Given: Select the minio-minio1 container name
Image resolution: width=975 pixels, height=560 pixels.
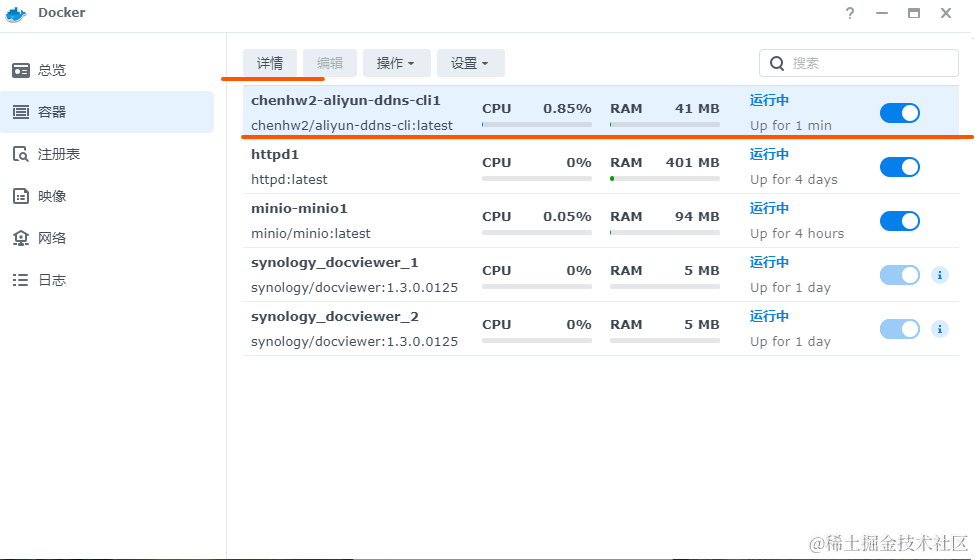Looking at the screenshot, I should point(299,208).
